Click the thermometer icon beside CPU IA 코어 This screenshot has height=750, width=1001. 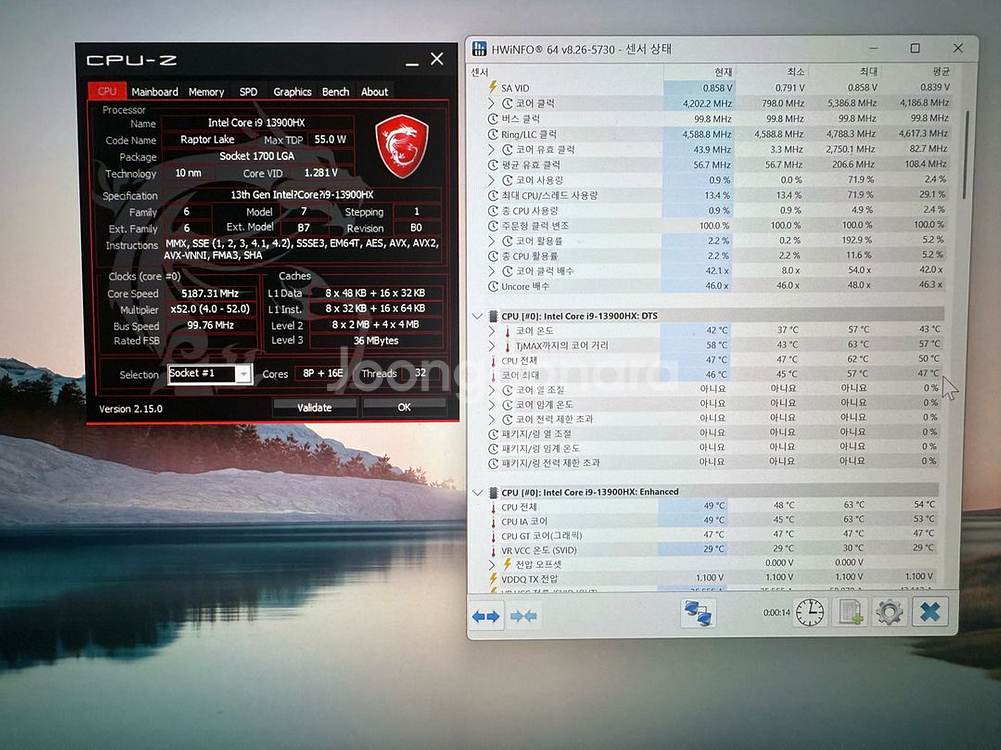493,521
